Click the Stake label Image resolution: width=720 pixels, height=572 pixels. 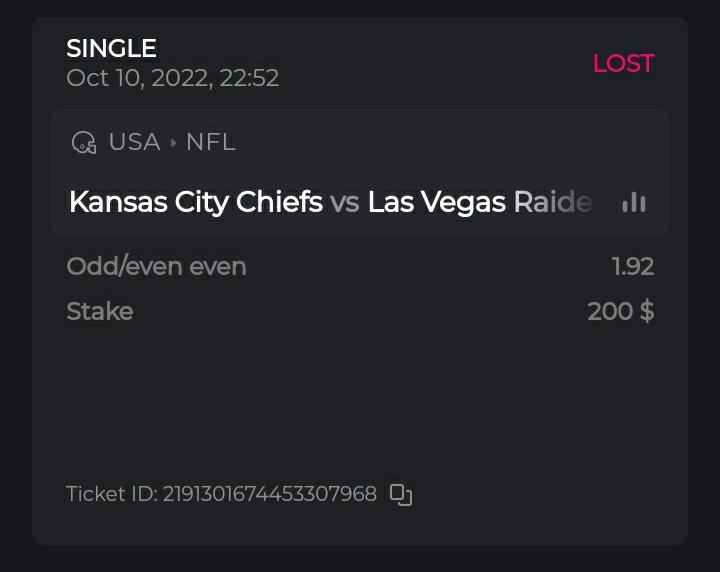(x=100, y=311)
